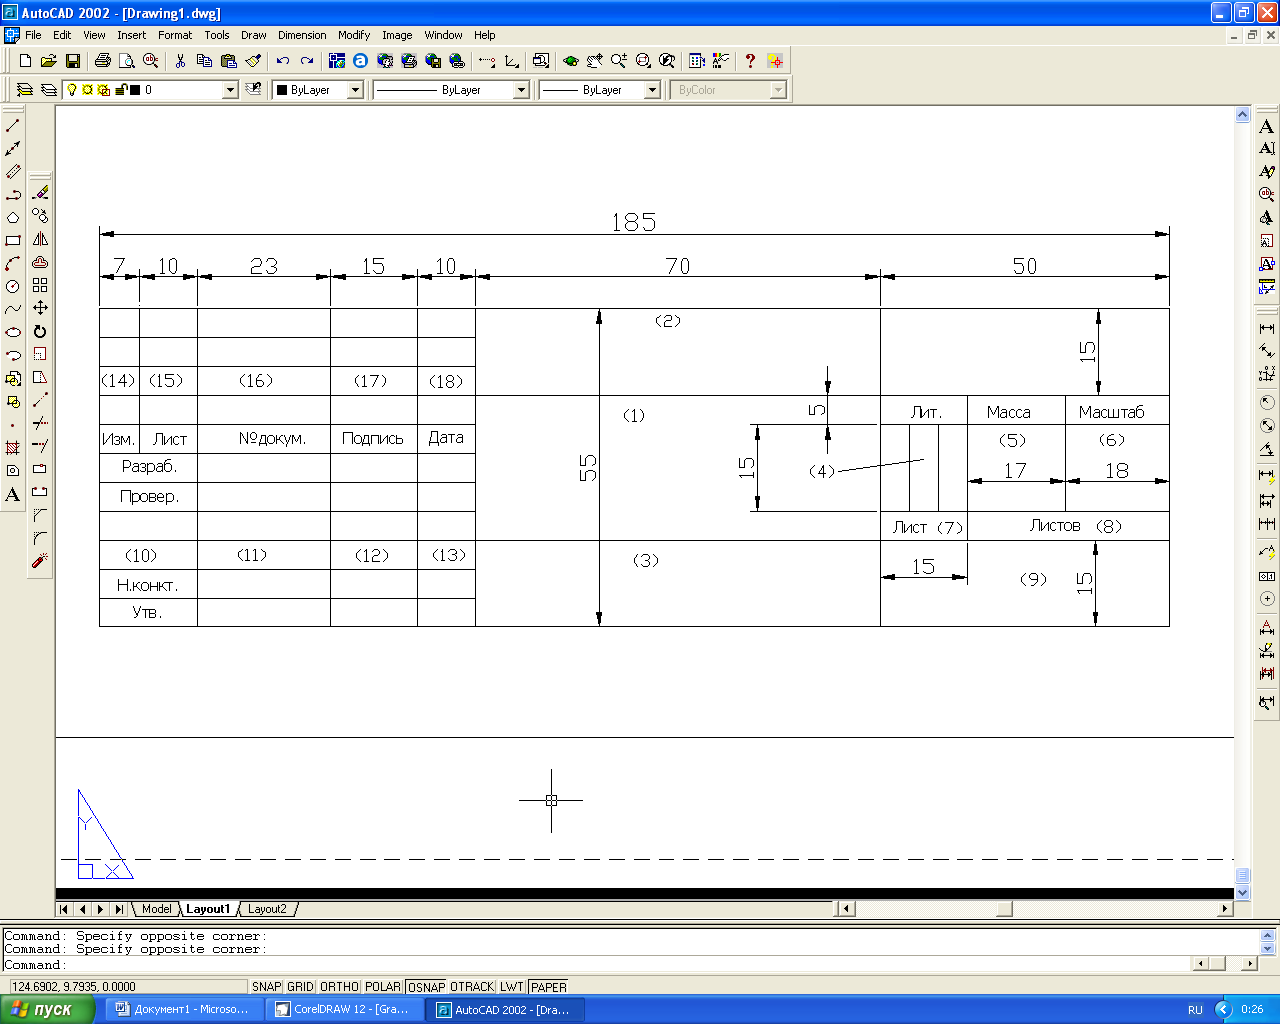The width and height of the screenshot is (1280, 1024).
Task: Click the layout tabs last-tab arrow
Action: tap(119, 909)
